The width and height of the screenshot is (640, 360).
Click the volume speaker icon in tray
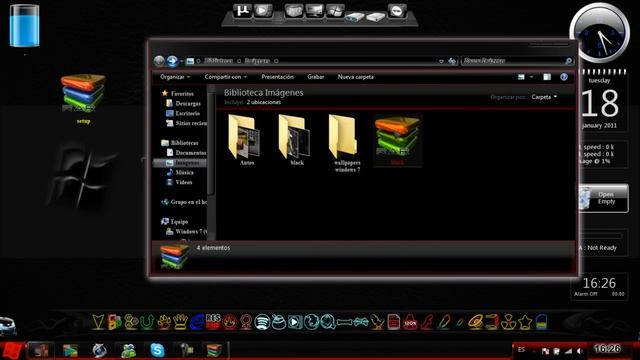pyautogui.click(x=580, y=351)
